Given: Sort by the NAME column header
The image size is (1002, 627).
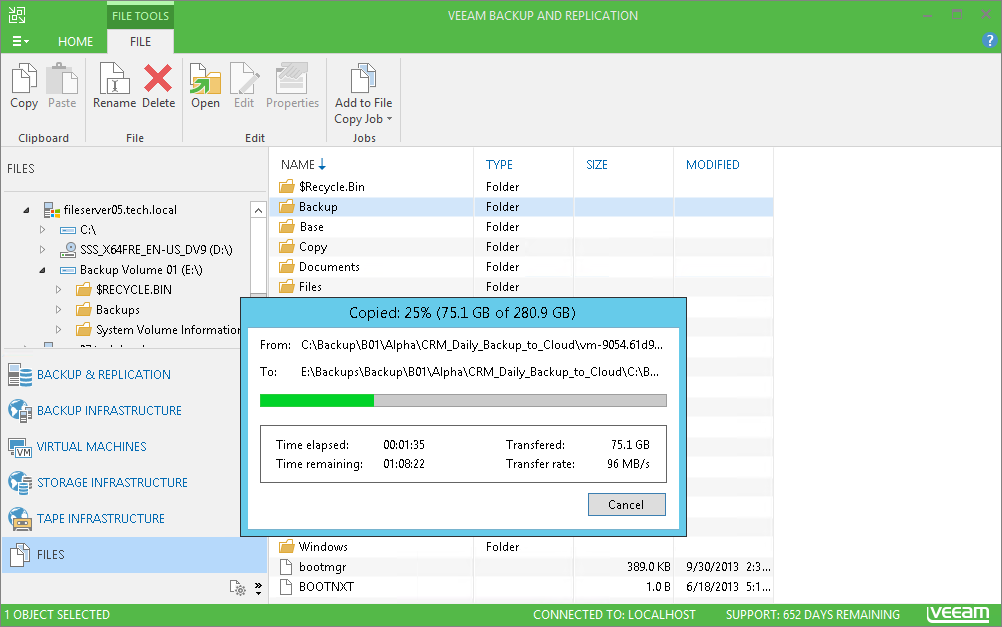Looking at the screenshot, I should [x=304, y=165].
